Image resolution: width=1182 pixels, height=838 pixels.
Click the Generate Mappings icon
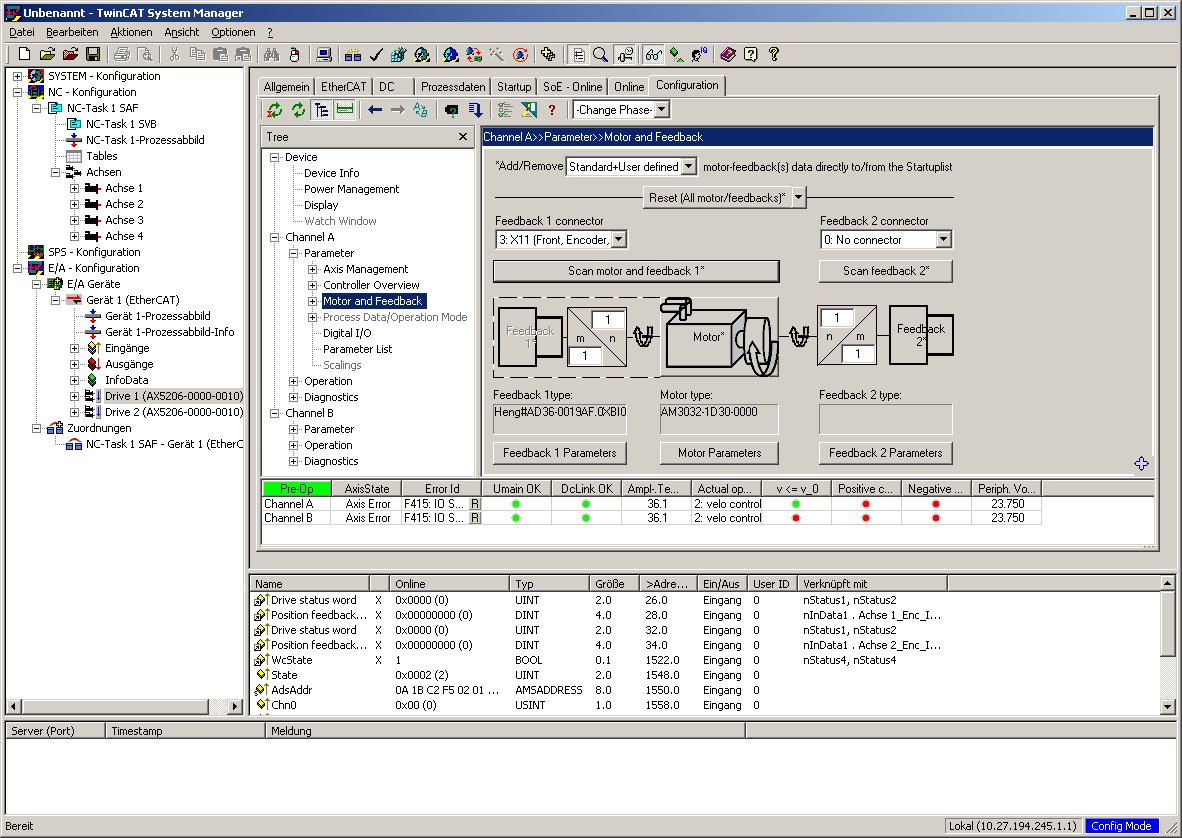(x=353, y=54)
